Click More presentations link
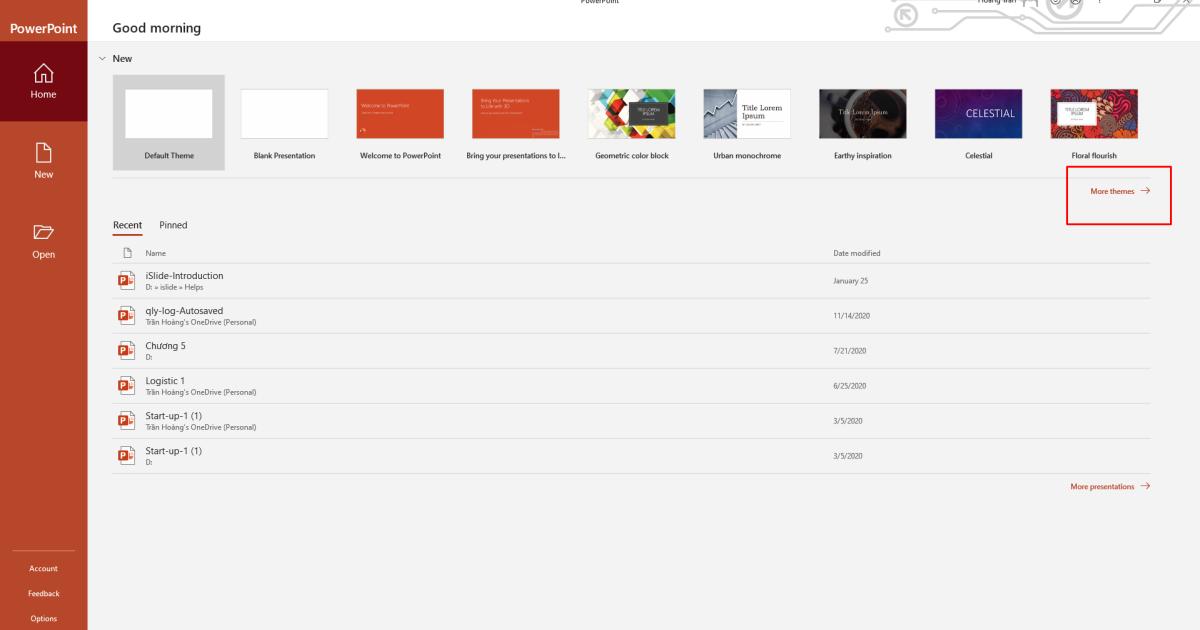This screenshot has height=630, width=1200. [1110, 486]
